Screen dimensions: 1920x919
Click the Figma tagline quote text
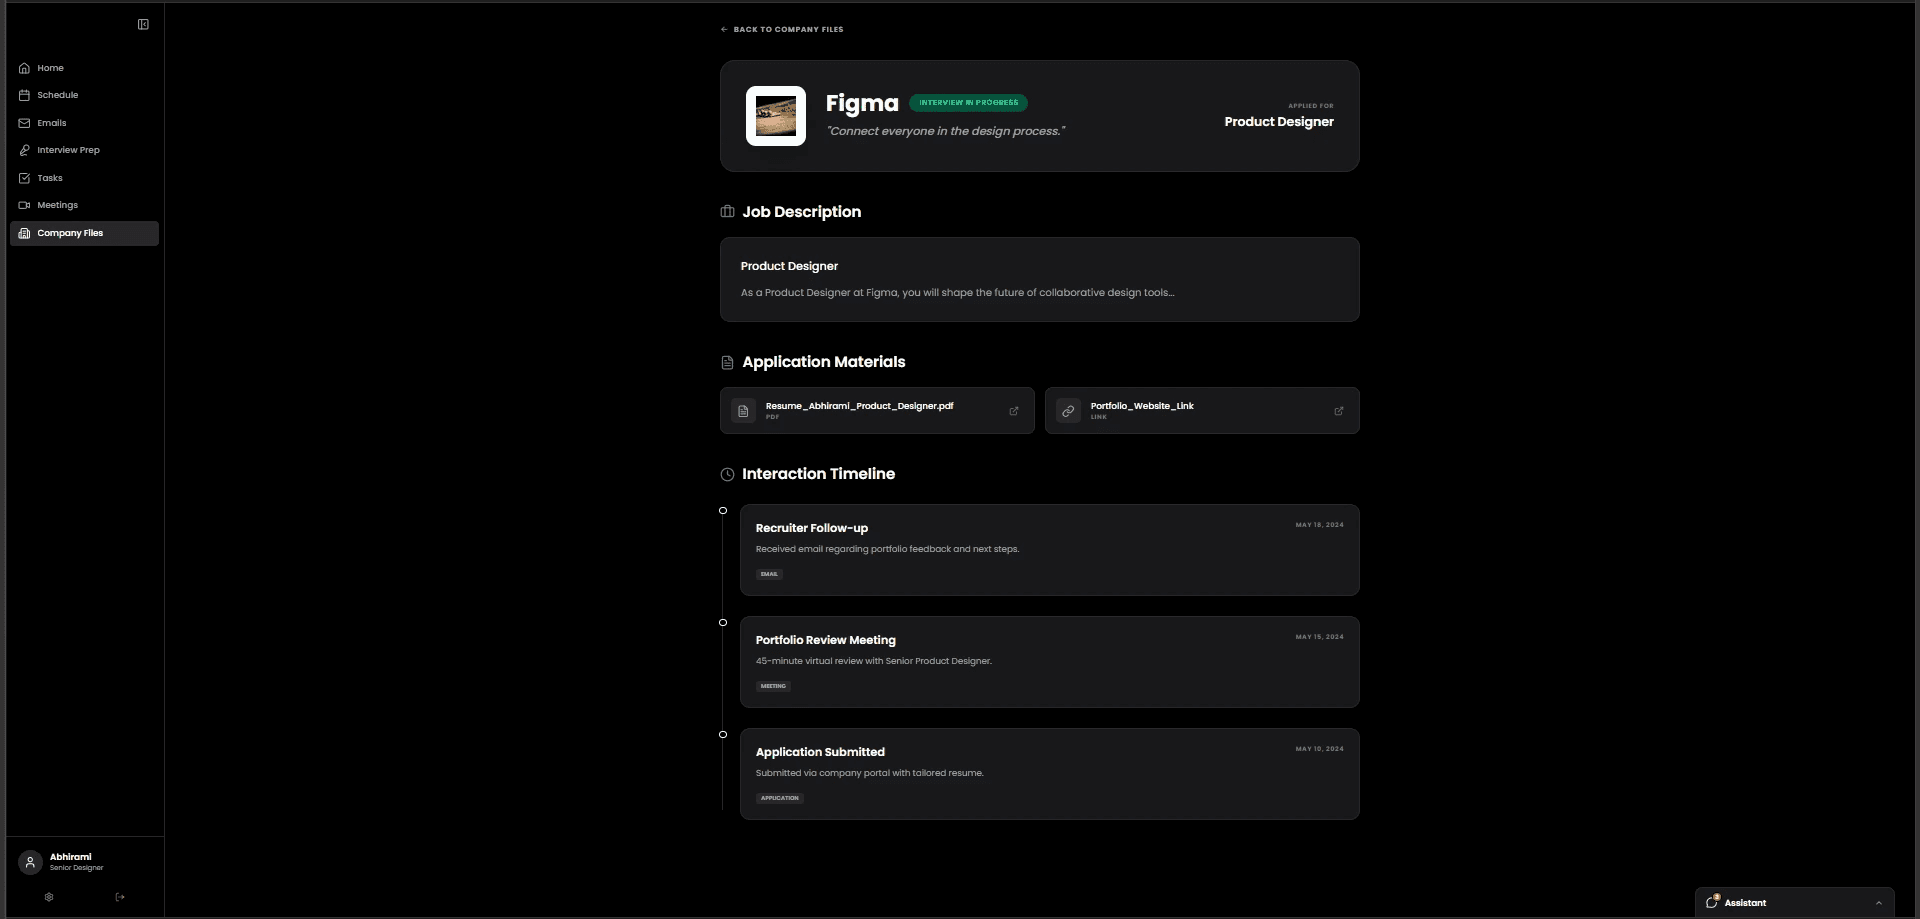tap(946, 131)
